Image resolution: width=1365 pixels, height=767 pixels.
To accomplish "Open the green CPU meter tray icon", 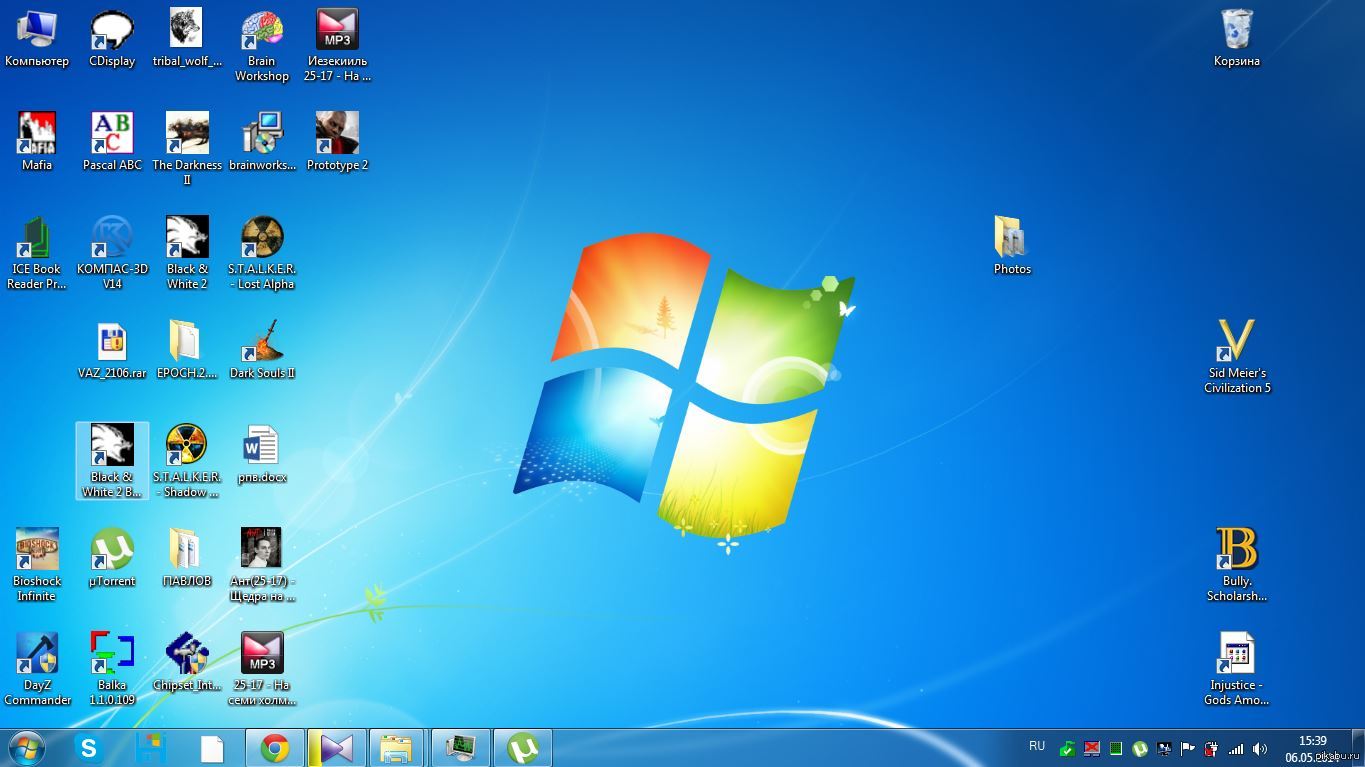I will [1116, 748].
